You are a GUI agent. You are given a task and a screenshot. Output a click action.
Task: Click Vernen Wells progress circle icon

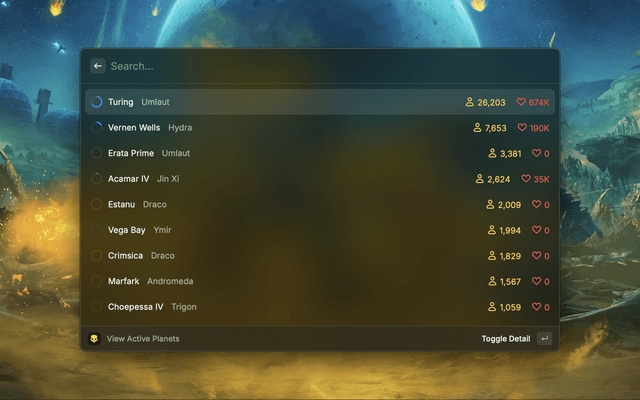click(97, 128)
